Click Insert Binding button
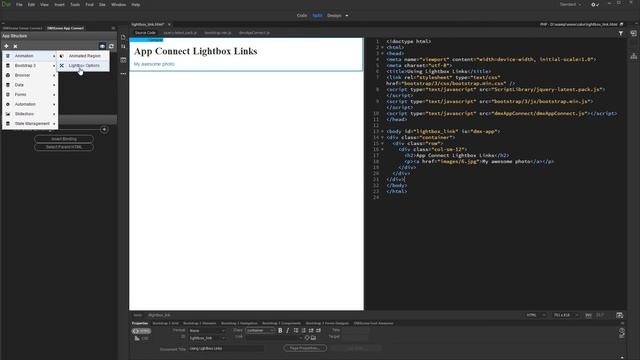The height and width of the screenshot is (360, 640). click(64, 139)
